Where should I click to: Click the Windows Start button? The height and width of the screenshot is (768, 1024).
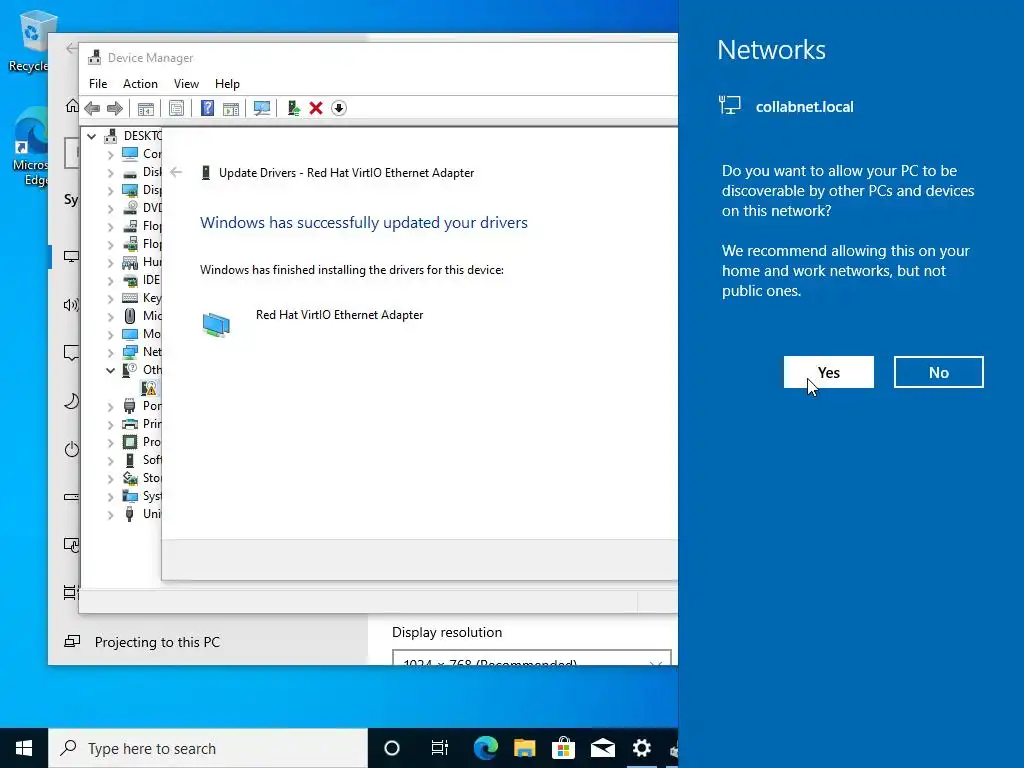(24, 748)
